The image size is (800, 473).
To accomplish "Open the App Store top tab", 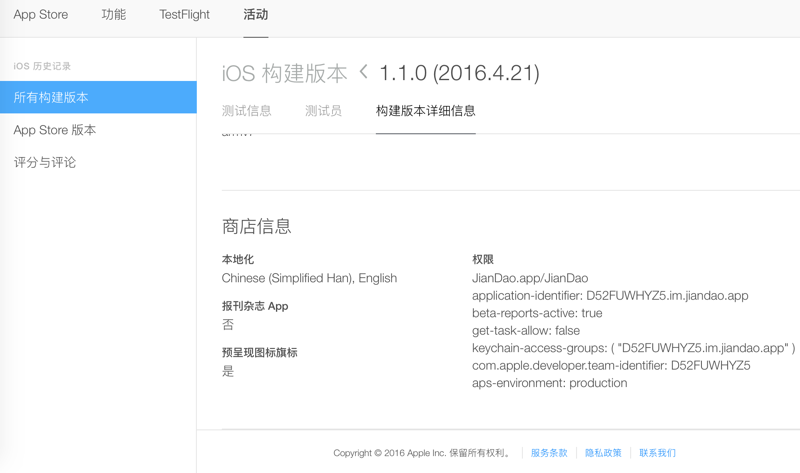I will (x=40, y=15).
